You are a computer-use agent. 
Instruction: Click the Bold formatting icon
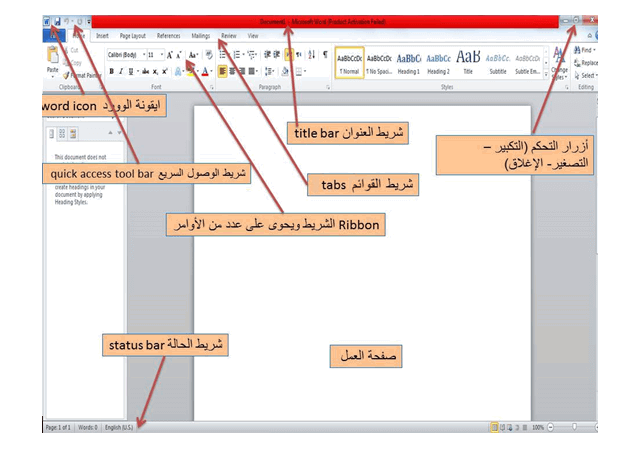tap(112, 71)
